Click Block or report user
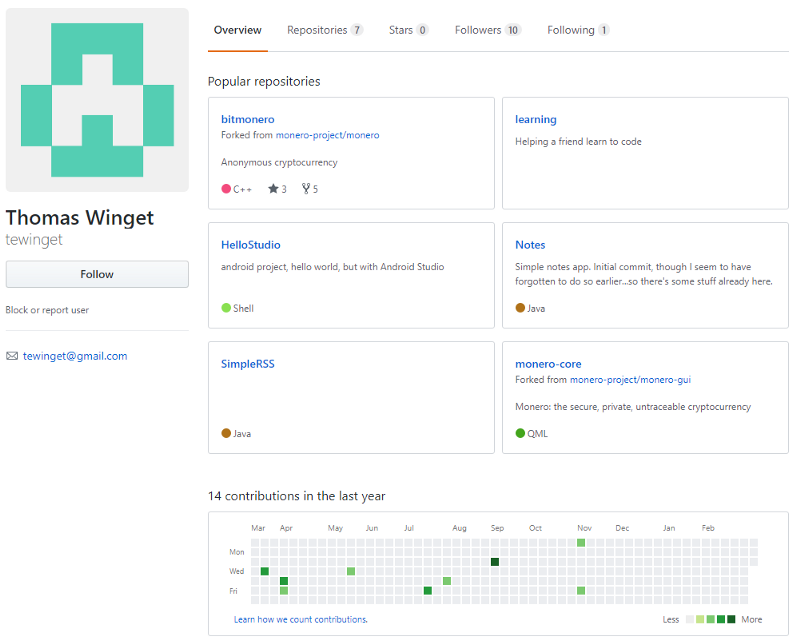The width and height of the screenshot is (800, 644). [x=47, y=310]
